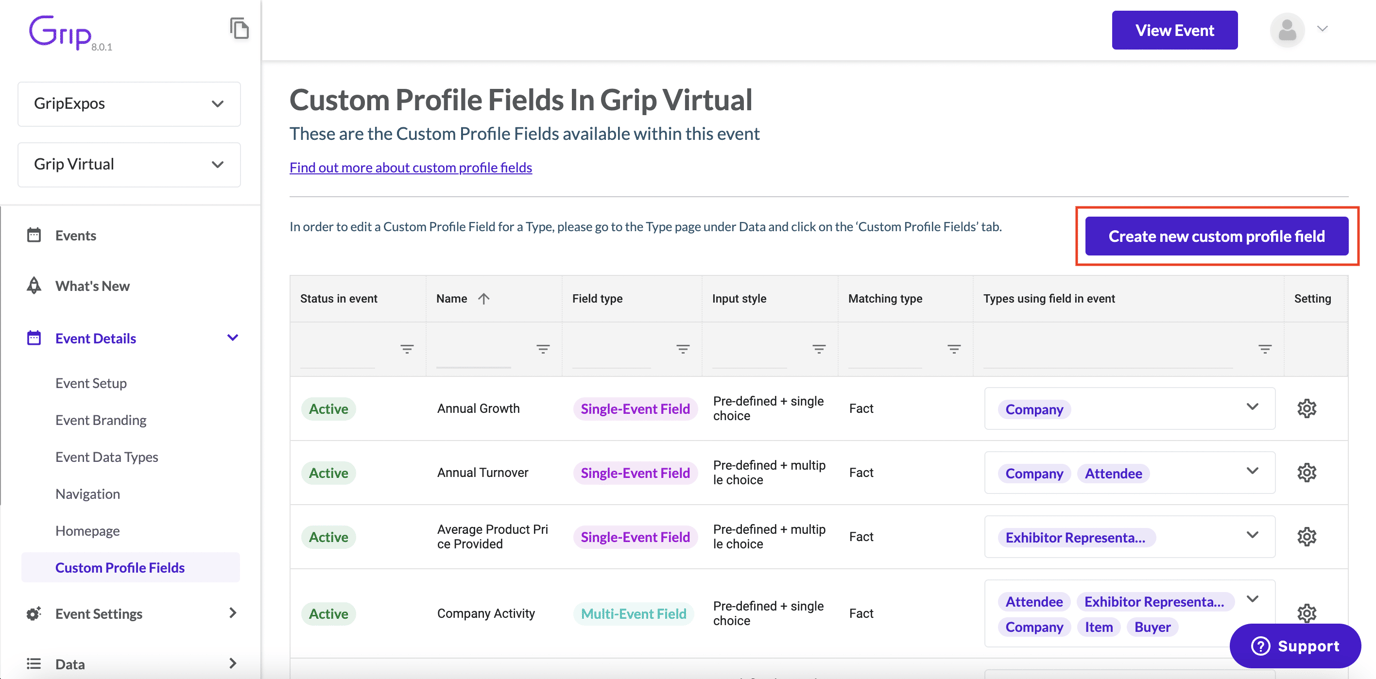1376x679 pixels.
Task: Open What's New via the bell icon
Action: point(34,285)
